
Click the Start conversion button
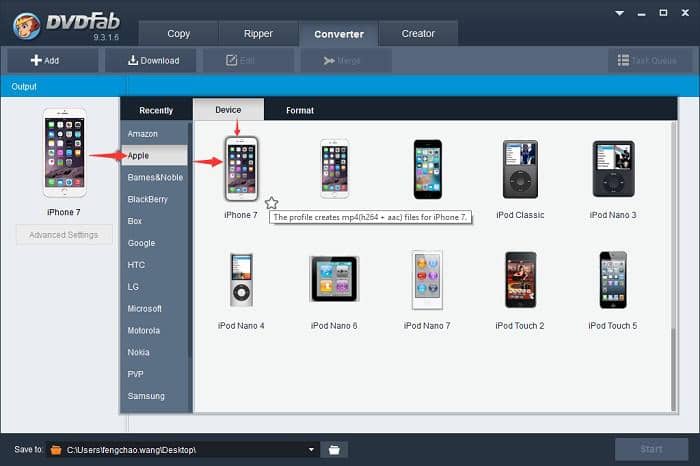(651, 449)
